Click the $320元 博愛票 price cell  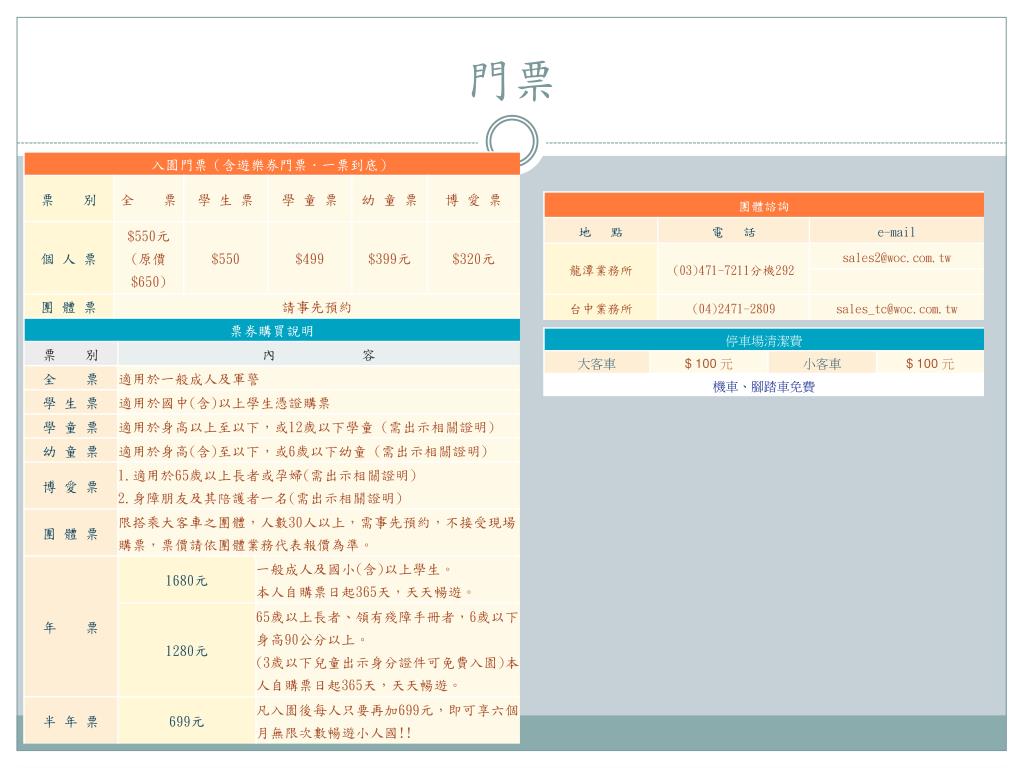(473, 259)
